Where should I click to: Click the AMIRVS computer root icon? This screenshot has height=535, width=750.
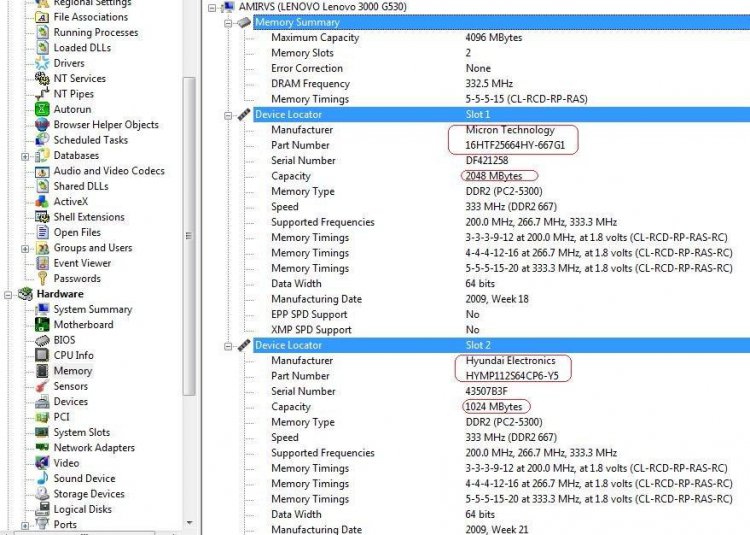point(229,7)
